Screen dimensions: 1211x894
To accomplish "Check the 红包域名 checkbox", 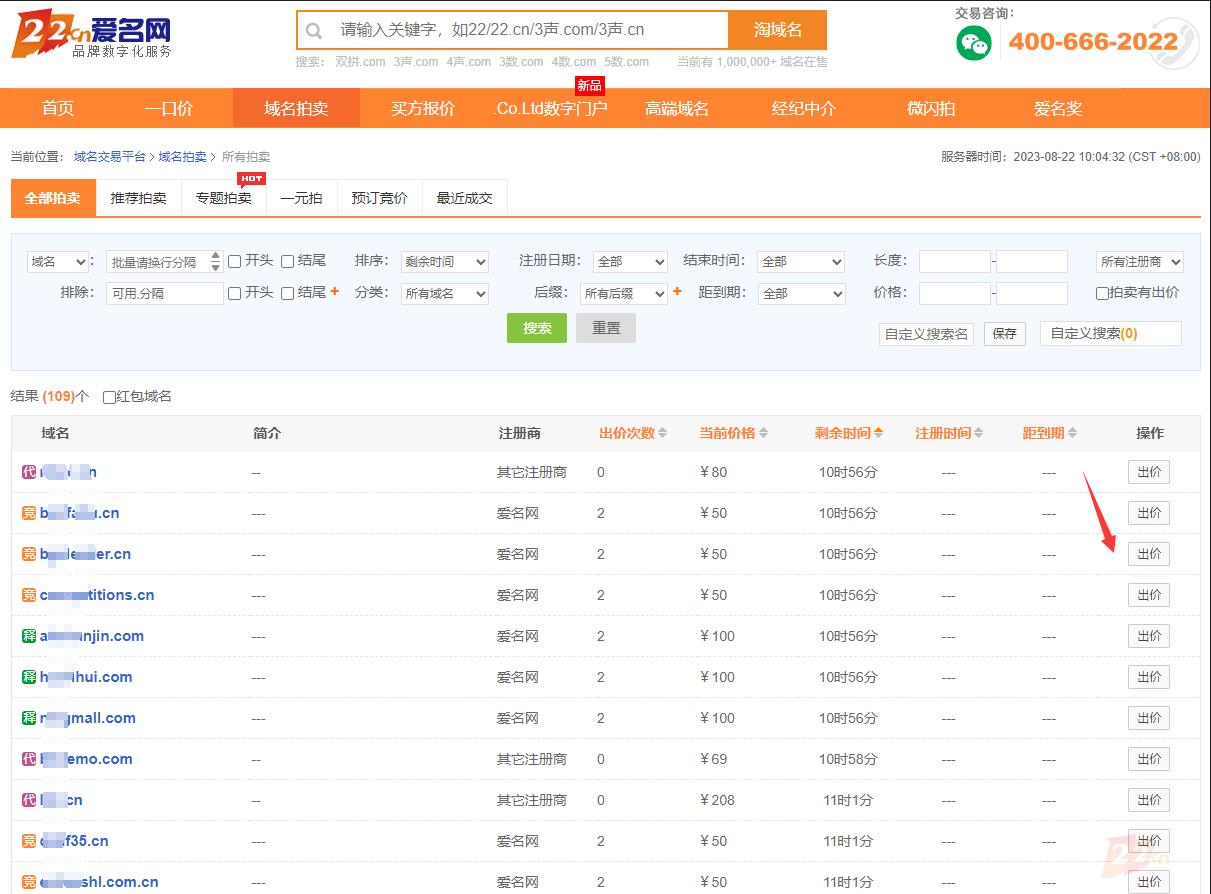I will 110,397.
